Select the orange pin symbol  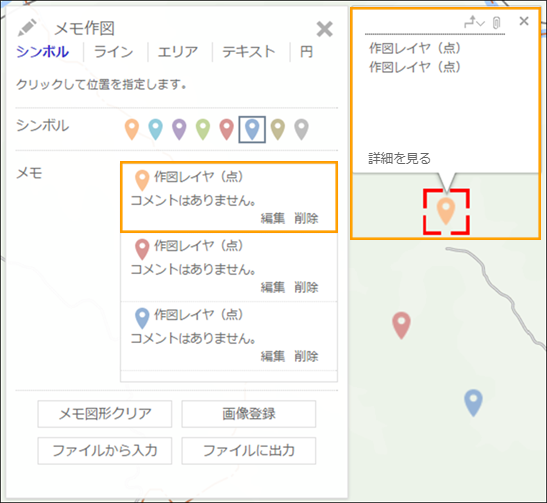(x=132, y=129)
